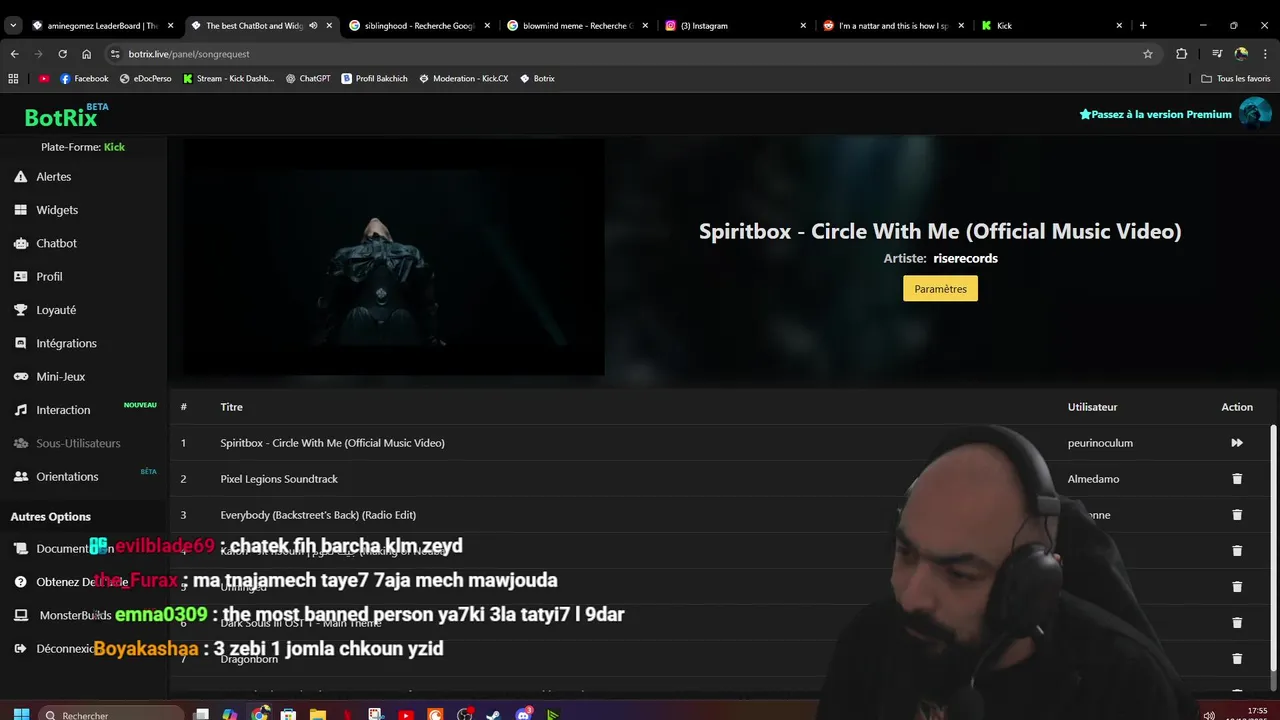Open the Windows Start menu
The width and height of the screenshot is (1280, 720).
coord(21,715)
